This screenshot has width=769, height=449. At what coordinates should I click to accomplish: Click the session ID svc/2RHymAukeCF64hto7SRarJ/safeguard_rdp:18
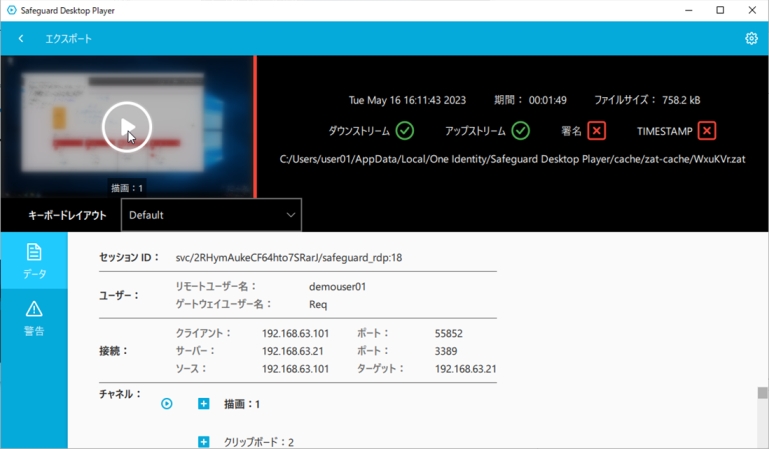point(289,257)
